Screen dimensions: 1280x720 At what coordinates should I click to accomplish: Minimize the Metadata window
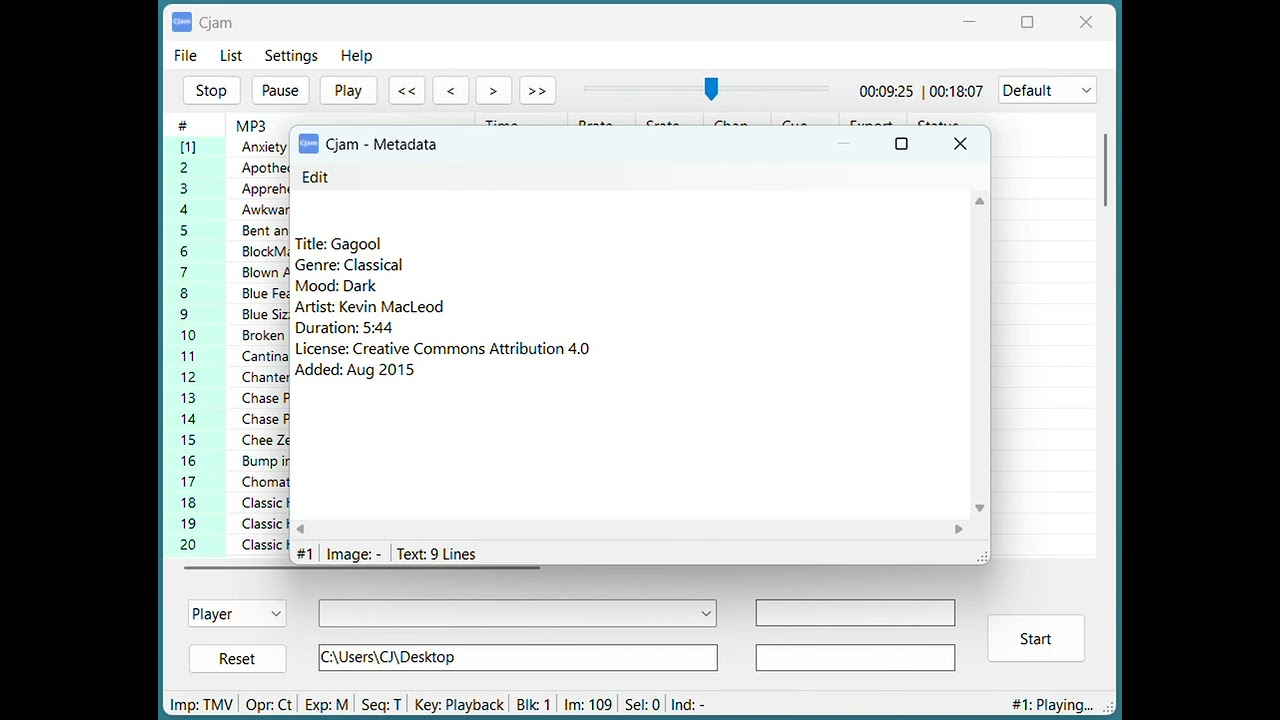tap(843, 144)
